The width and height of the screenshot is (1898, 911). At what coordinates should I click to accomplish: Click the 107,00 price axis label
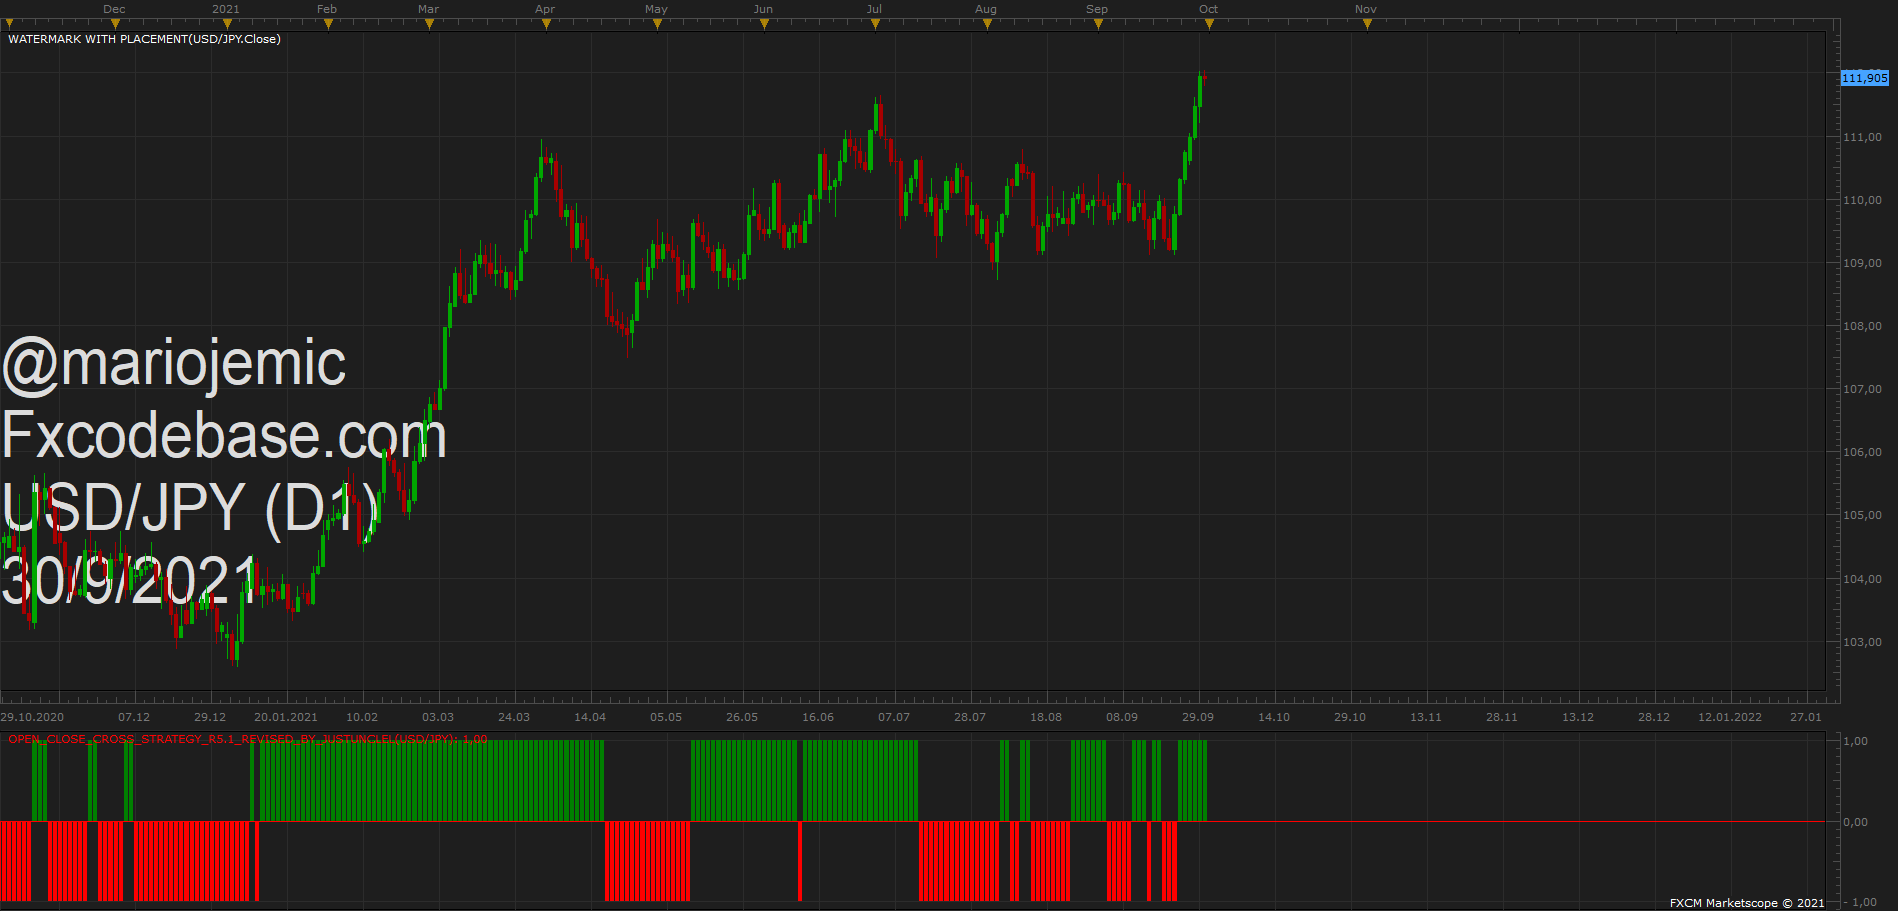pyautogui.click(x=1862, y=389)
